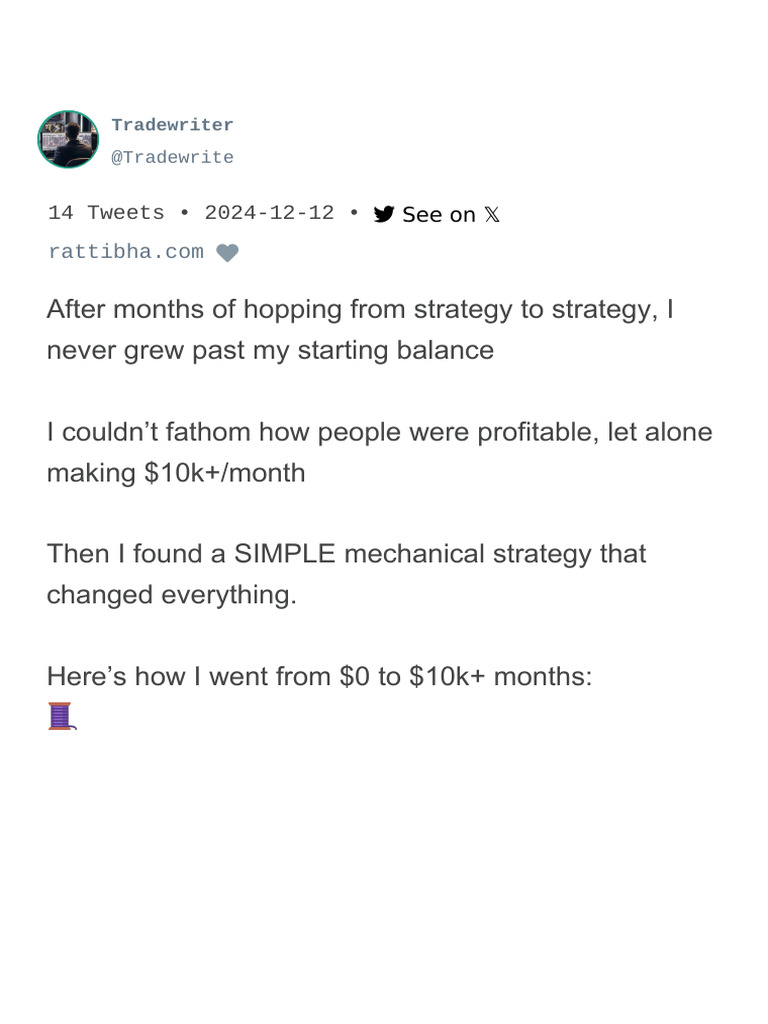Click 'changed everything.' text
The width and height of the screenshot is (768, 1024).
(x=172, y=595)
